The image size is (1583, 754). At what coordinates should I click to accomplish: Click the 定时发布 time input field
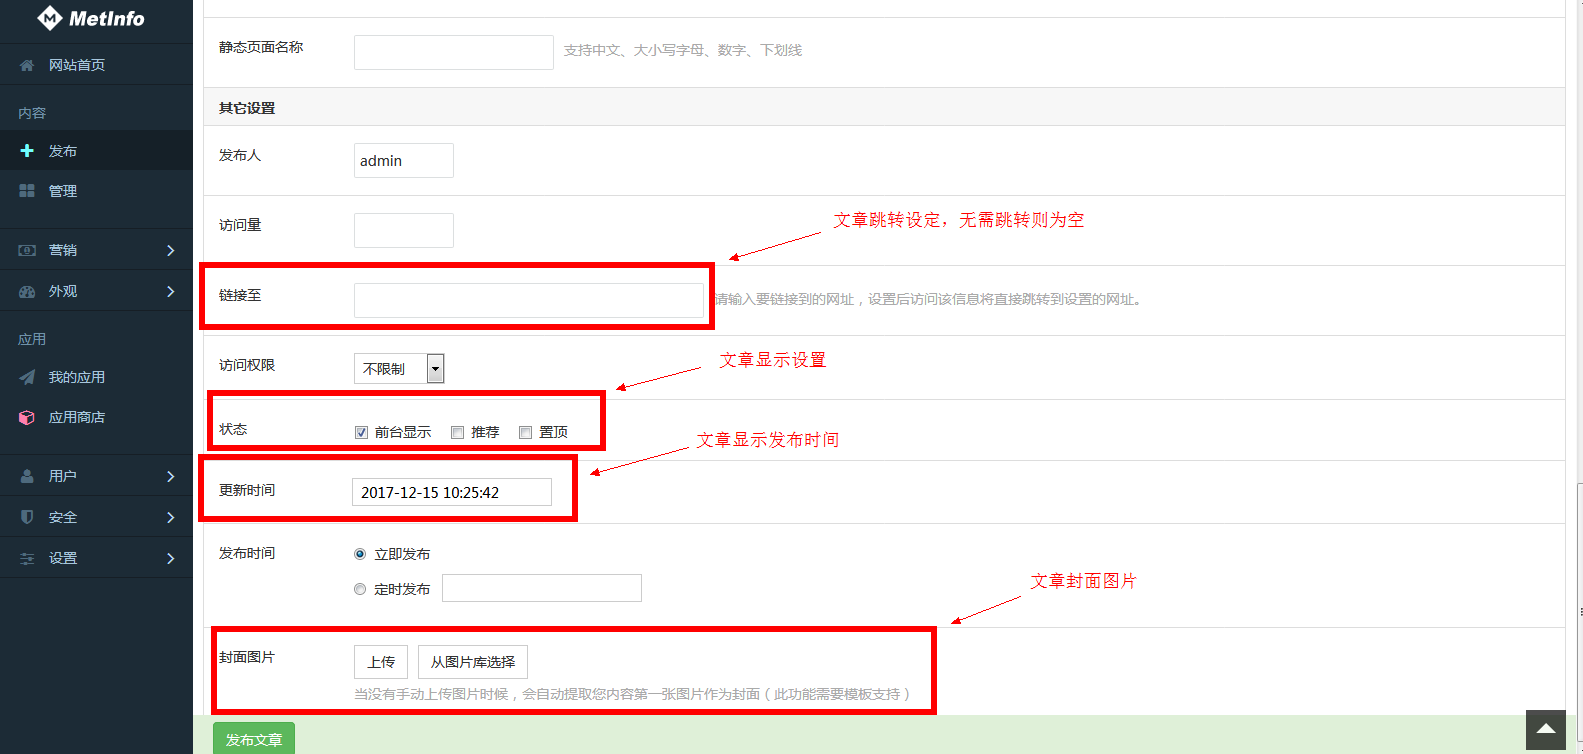pos(542,588)
